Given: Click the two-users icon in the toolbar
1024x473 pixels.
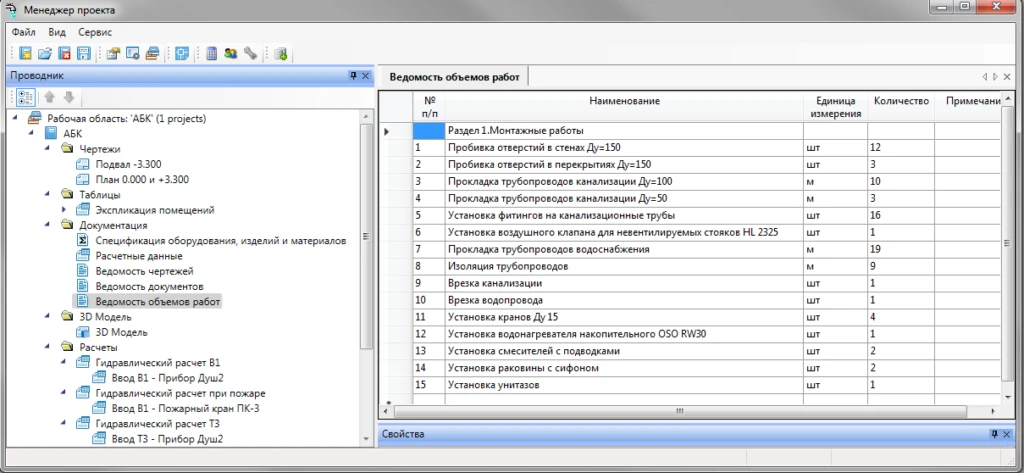Looking at the screenshot, I should 231,53.
